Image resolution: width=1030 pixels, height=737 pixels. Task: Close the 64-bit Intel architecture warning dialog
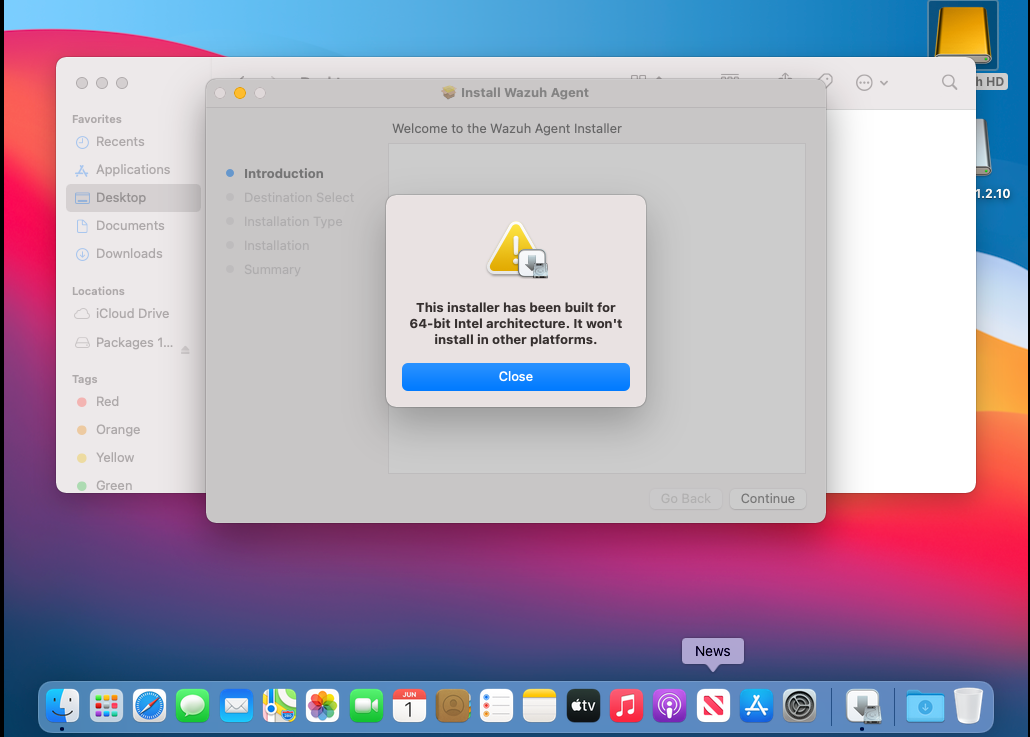515,377
